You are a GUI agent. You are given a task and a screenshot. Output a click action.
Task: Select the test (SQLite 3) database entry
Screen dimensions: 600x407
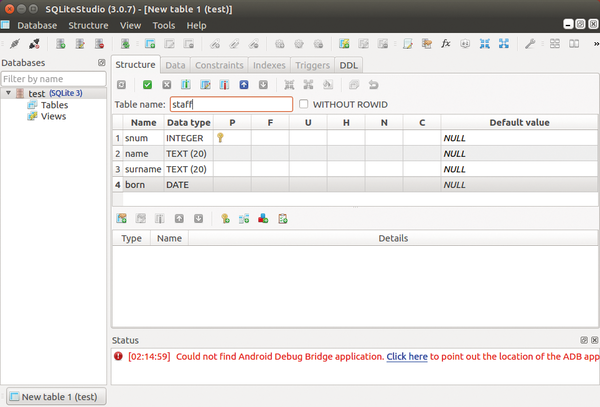tap(55, 93)
